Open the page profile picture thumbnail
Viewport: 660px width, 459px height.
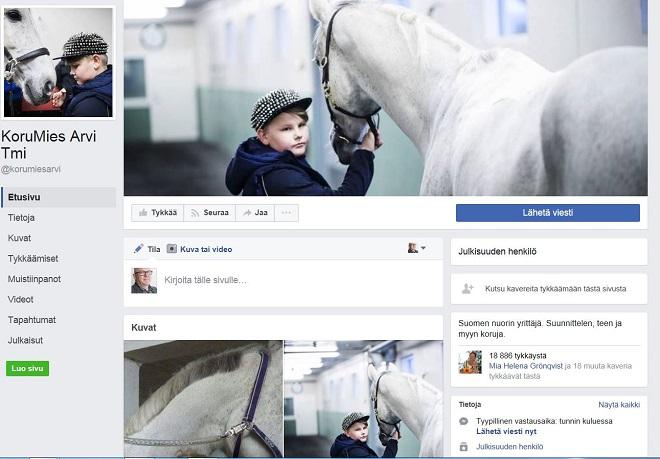click(x=58, y=61)
